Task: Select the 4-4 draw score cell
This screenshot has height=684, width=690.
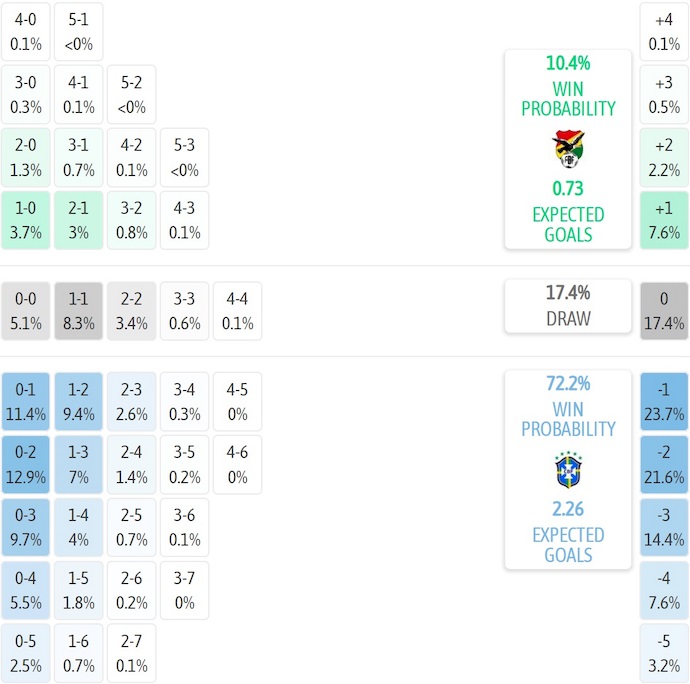Action: [238, 311]
